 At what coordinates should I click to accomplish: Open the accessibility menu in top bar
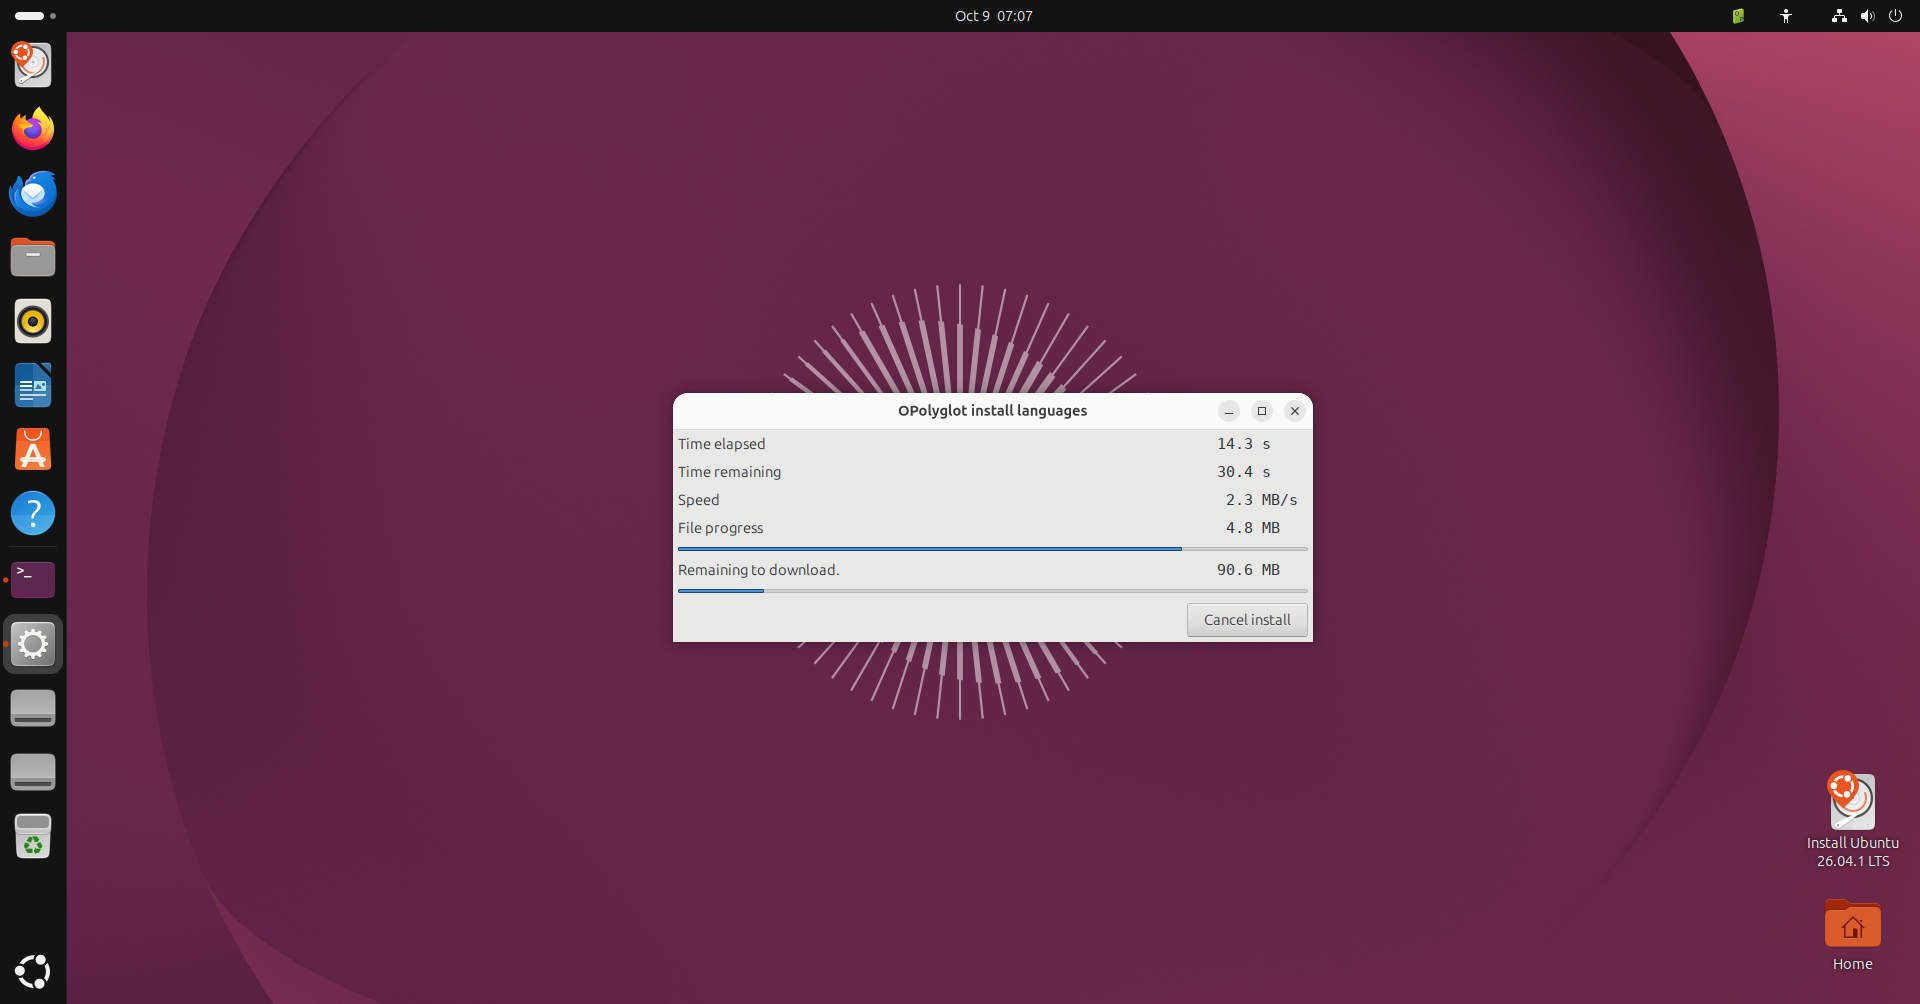tap(1786, 16)
